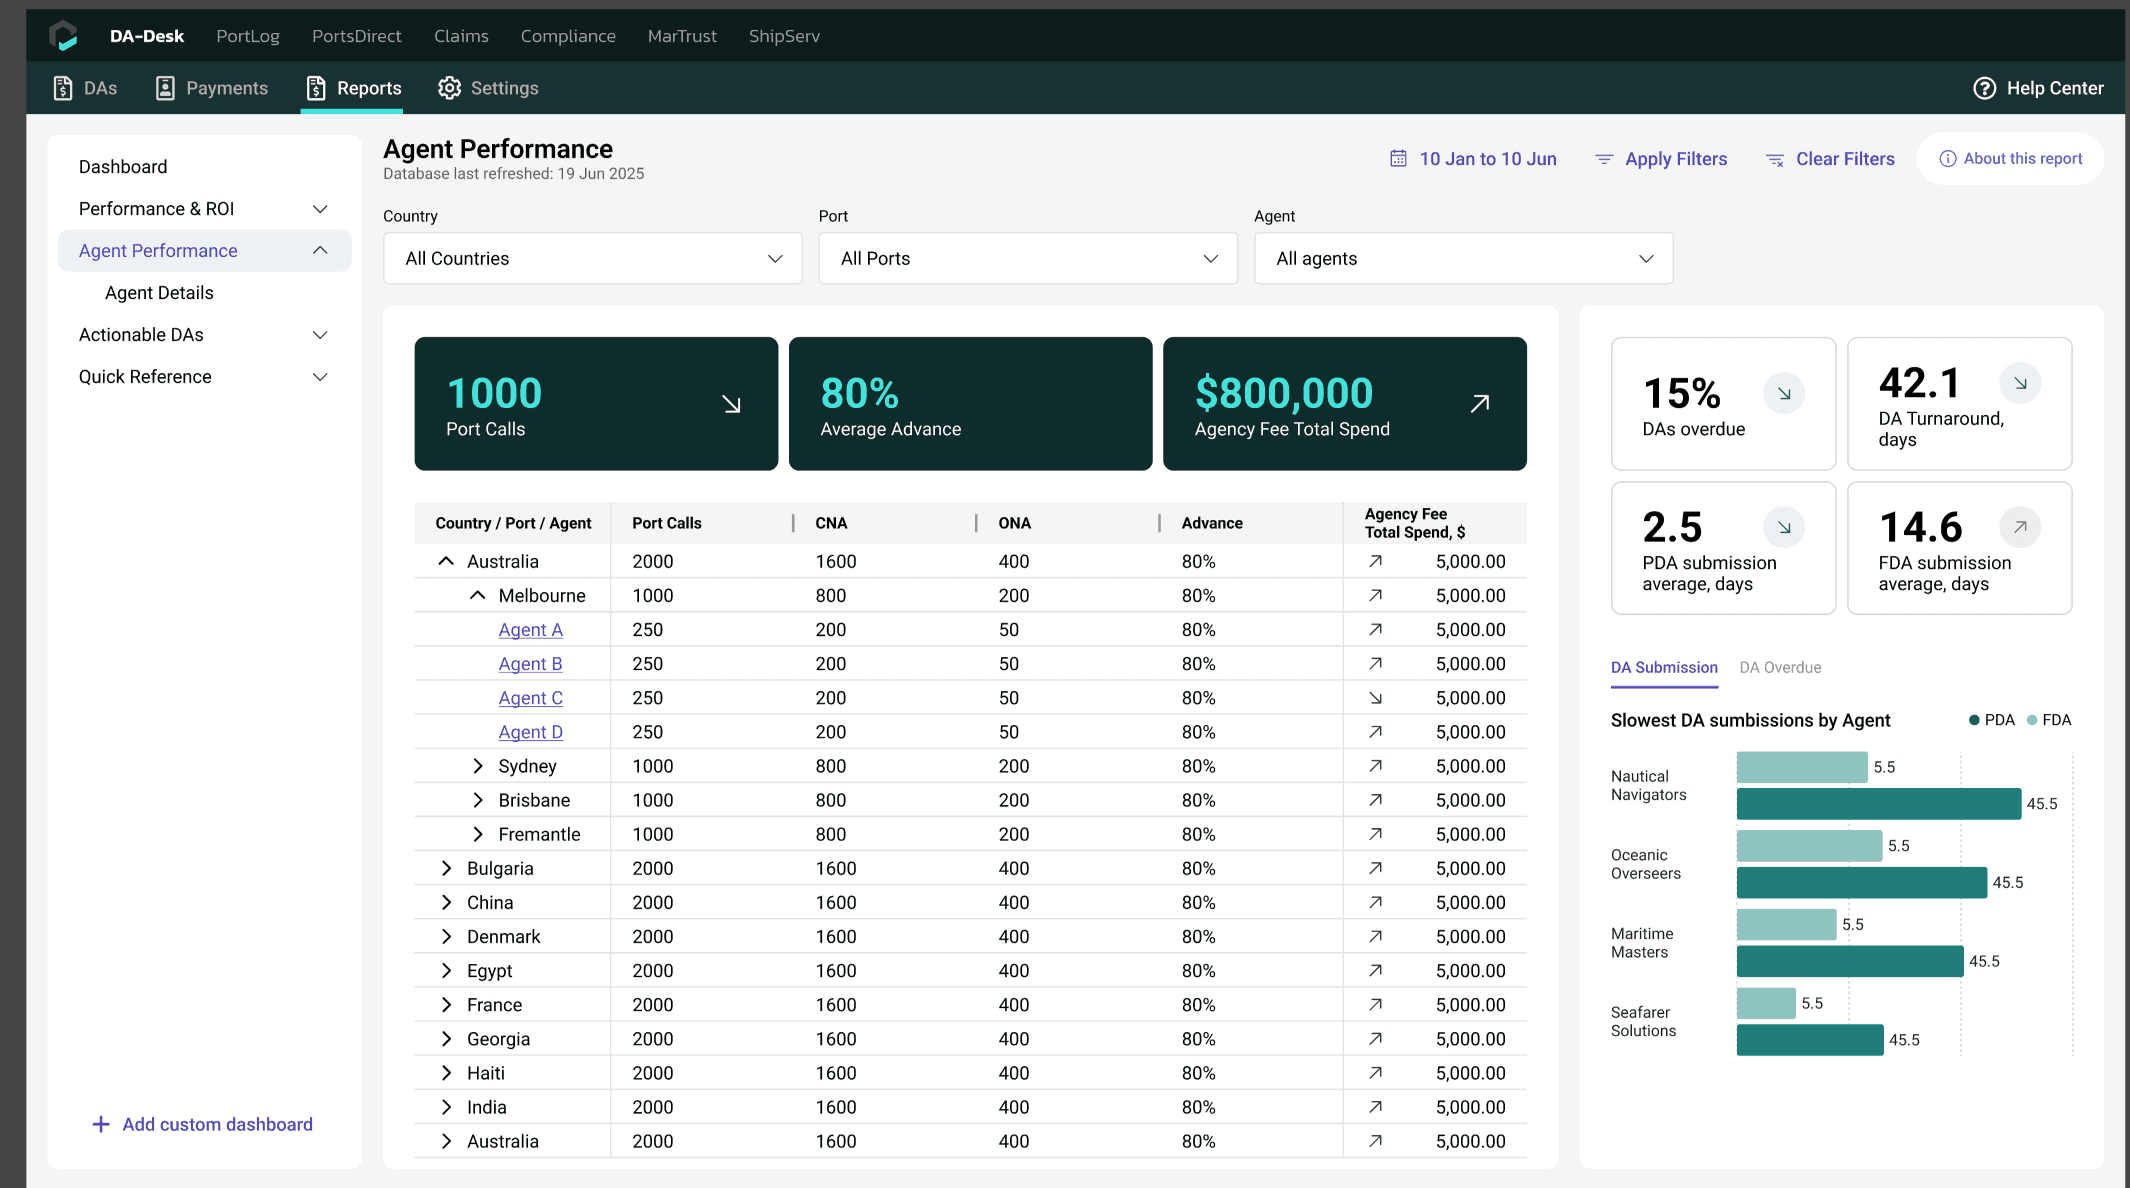
Task: Click the About this report button
Action: click(2010, 159)
